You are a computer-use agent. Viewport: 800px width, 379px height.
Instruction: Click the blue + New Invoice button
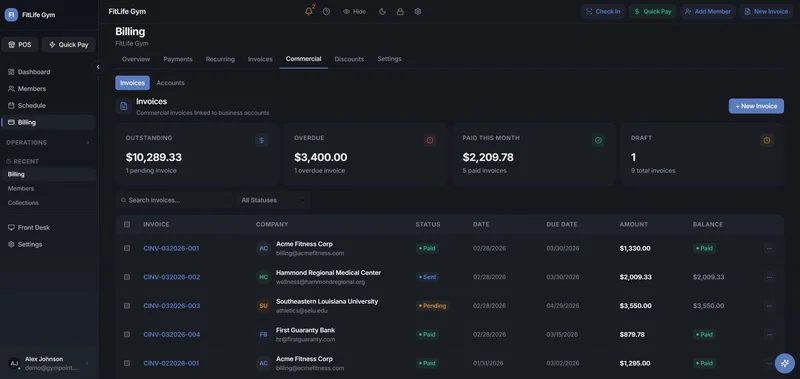[756, 106]
